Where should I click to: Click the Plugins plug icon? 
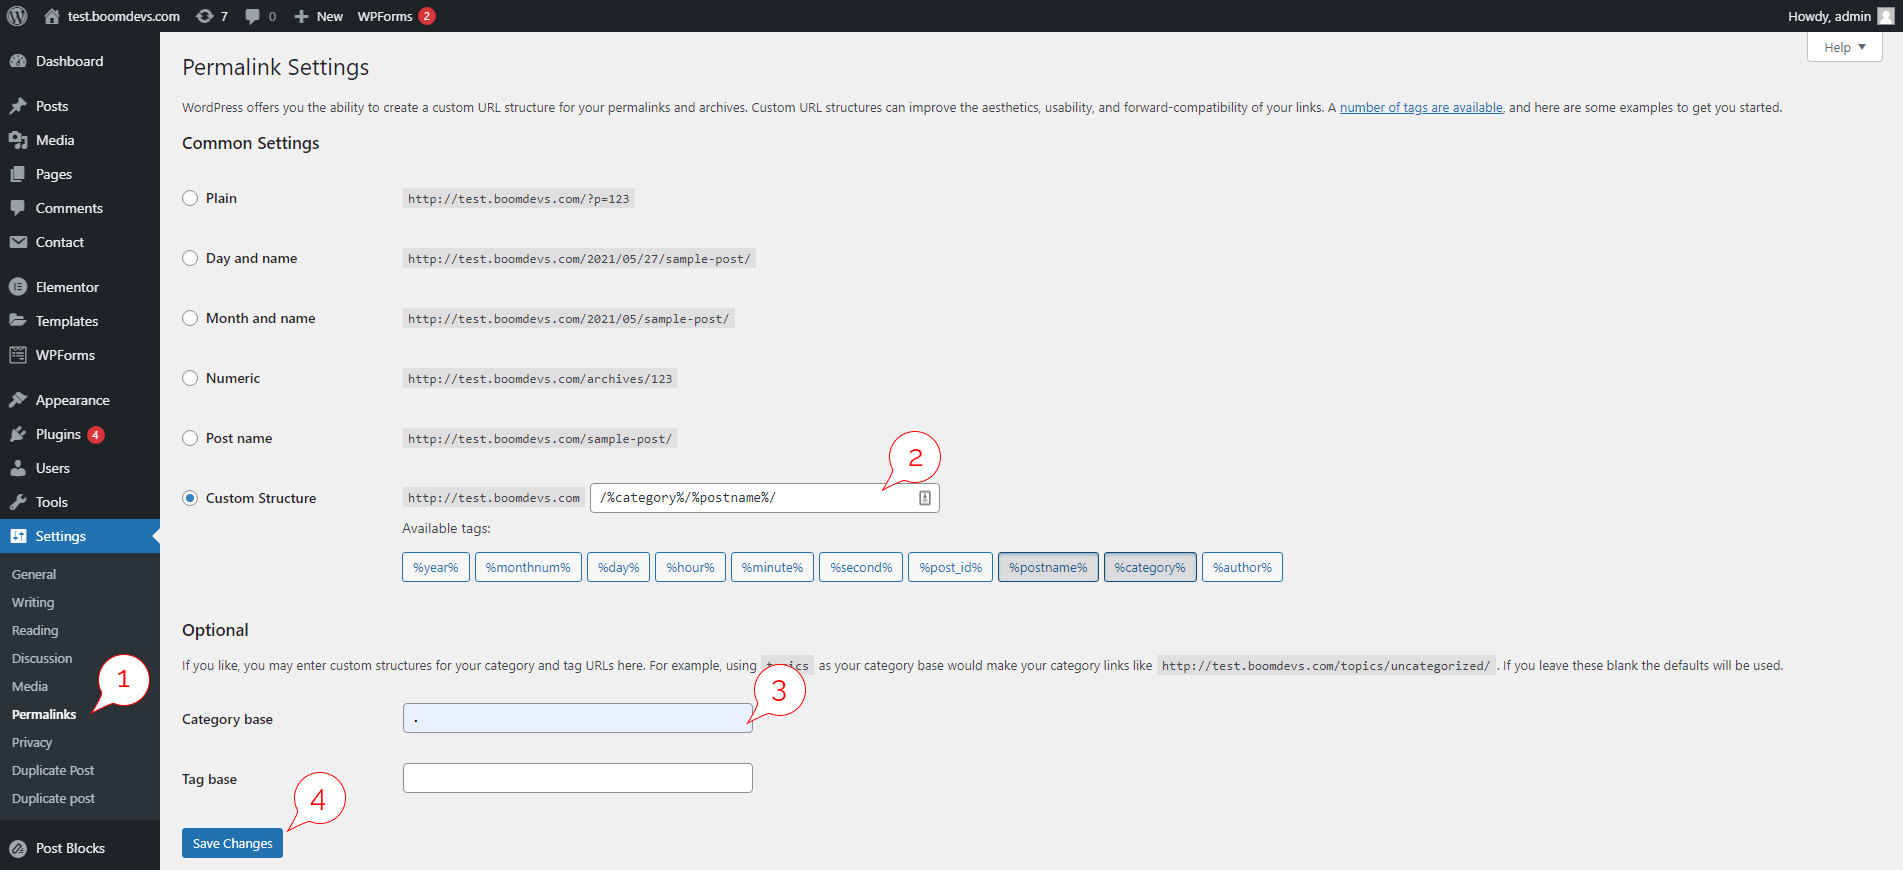pyautogui.click(x=18, y=434)
